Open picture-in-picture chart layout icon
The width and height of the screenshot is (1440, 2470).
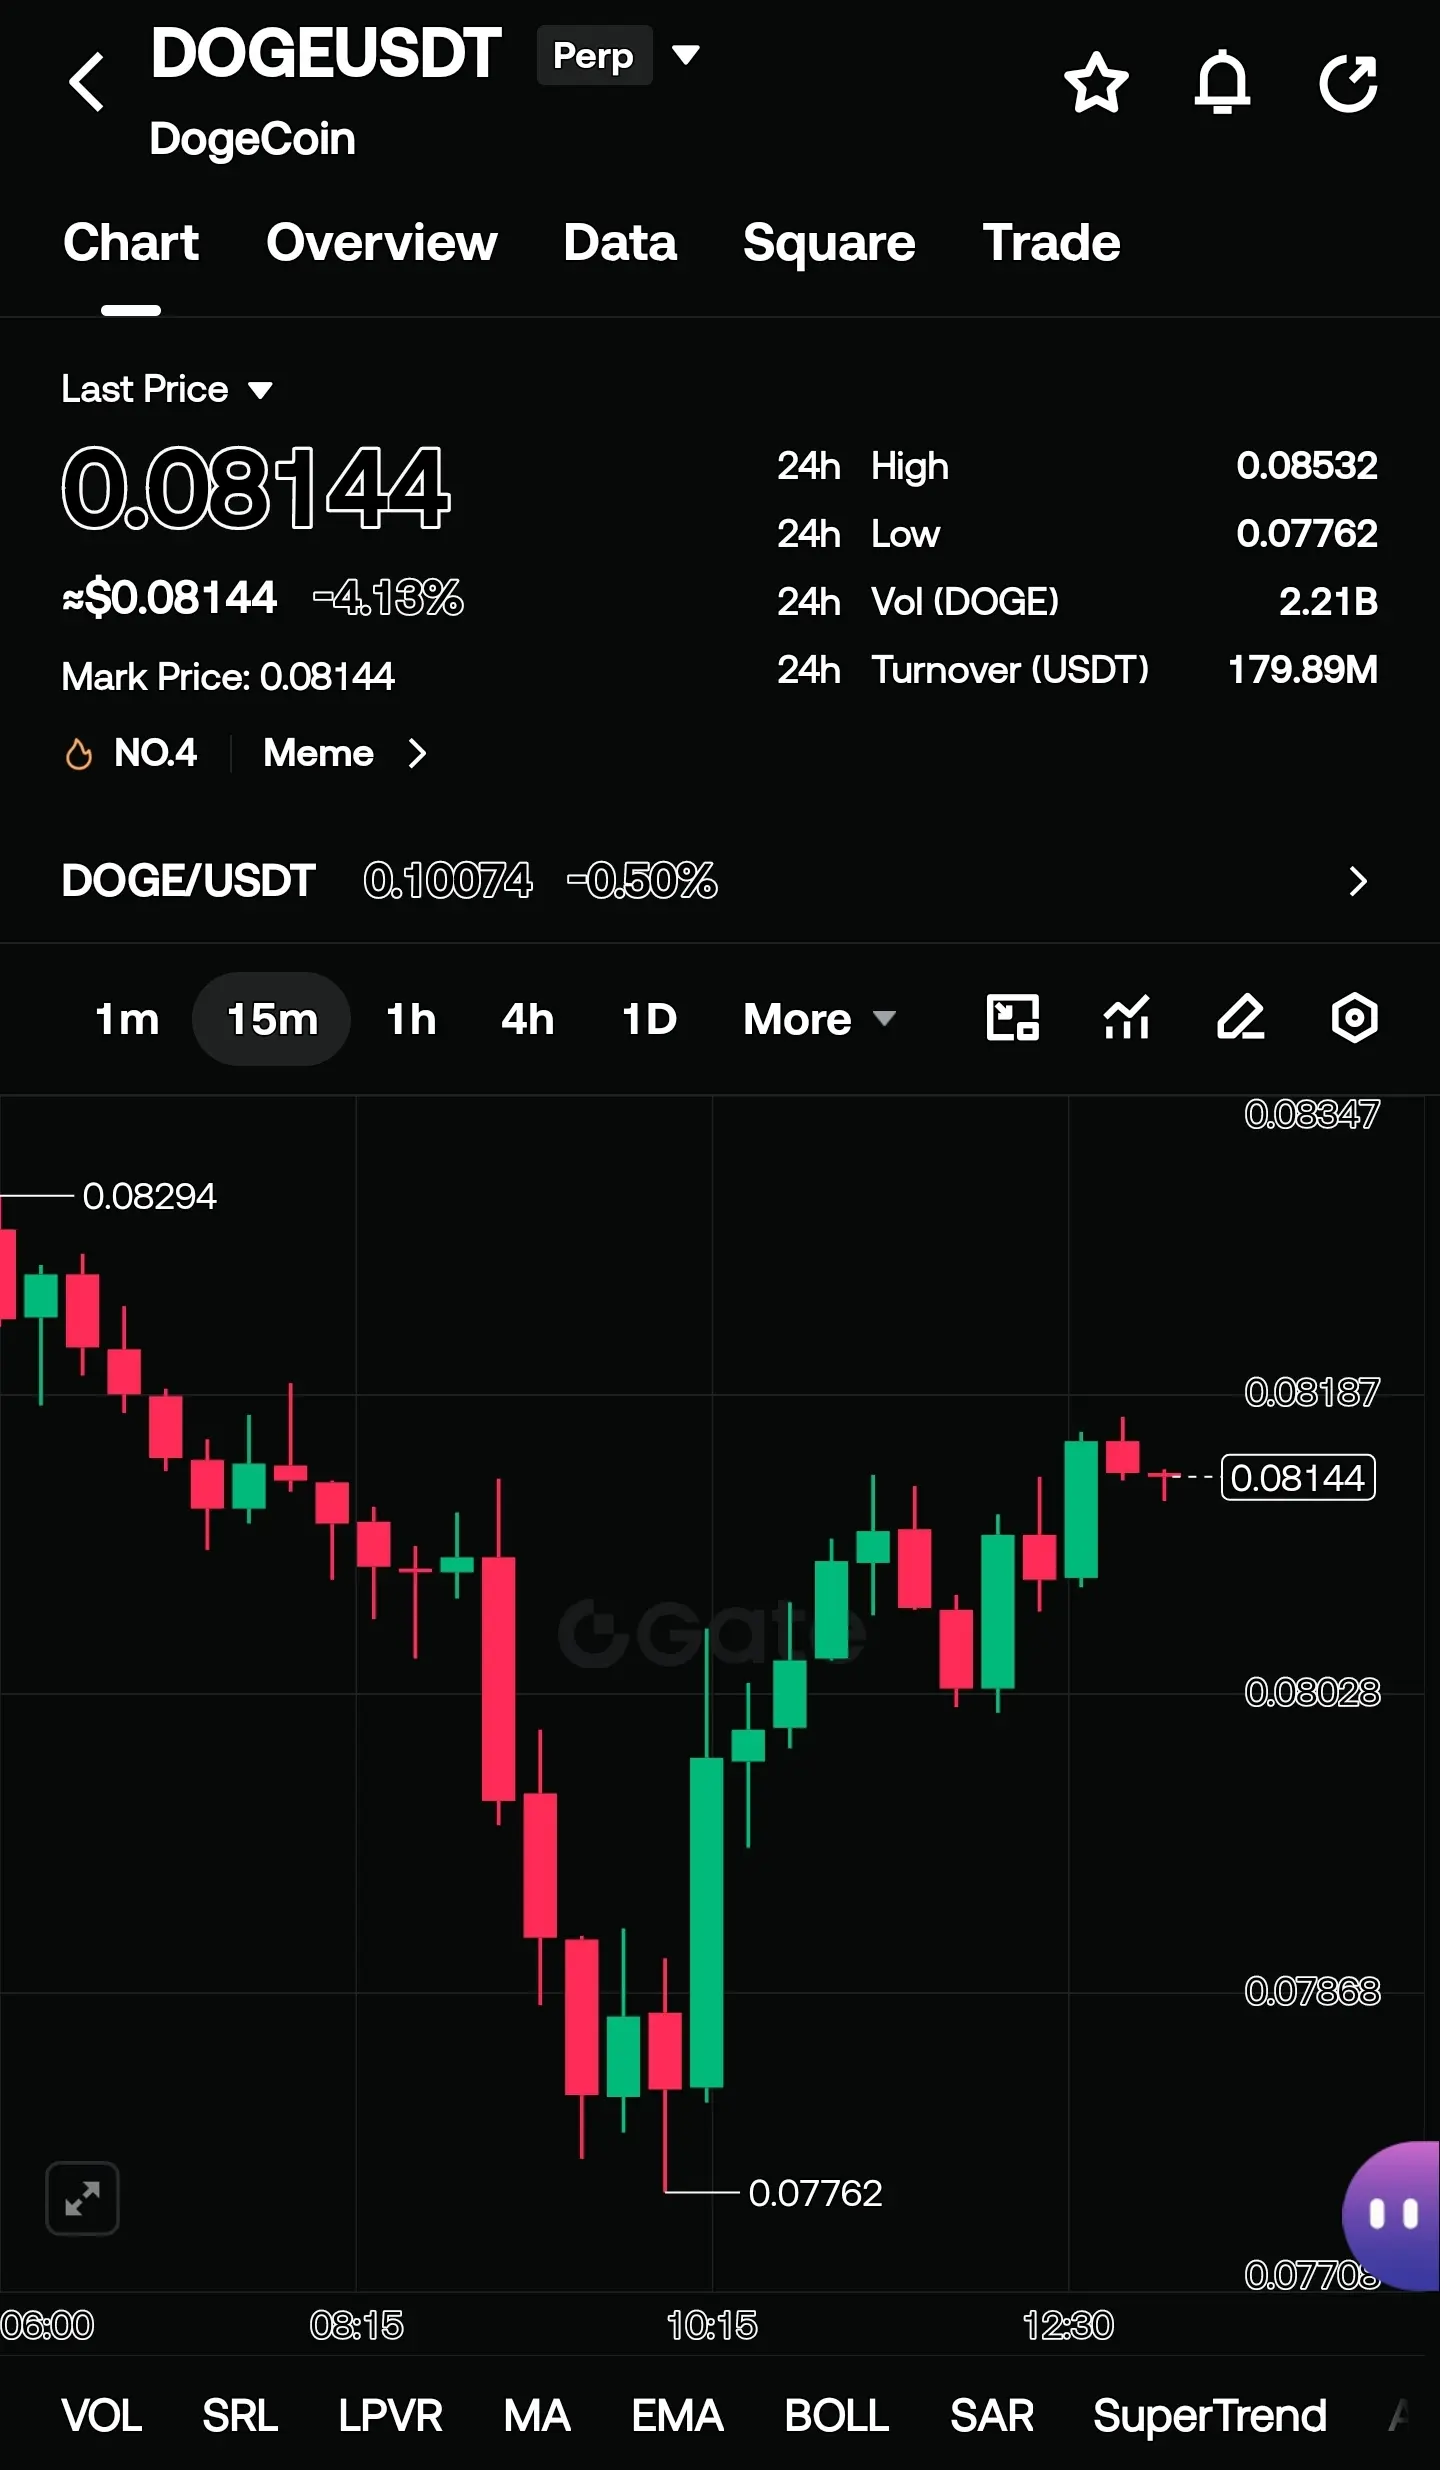(x=1013, y=1018)
